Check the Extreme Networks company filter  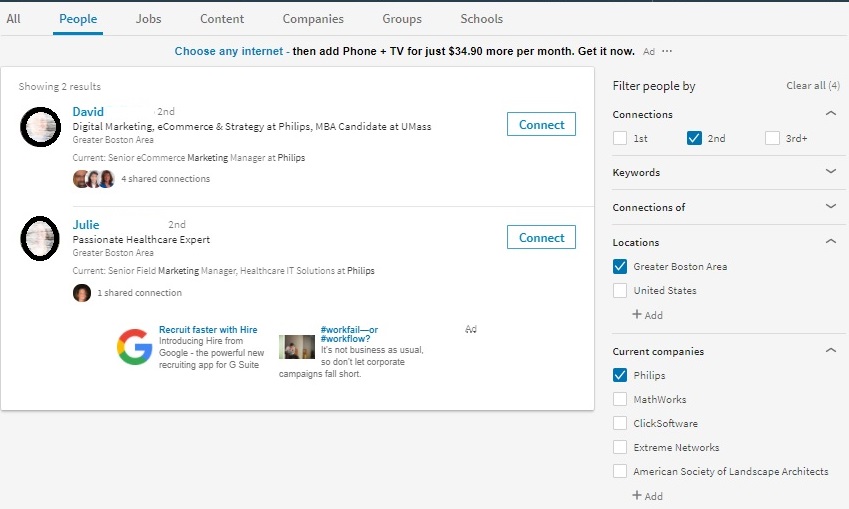pos(620,447)
